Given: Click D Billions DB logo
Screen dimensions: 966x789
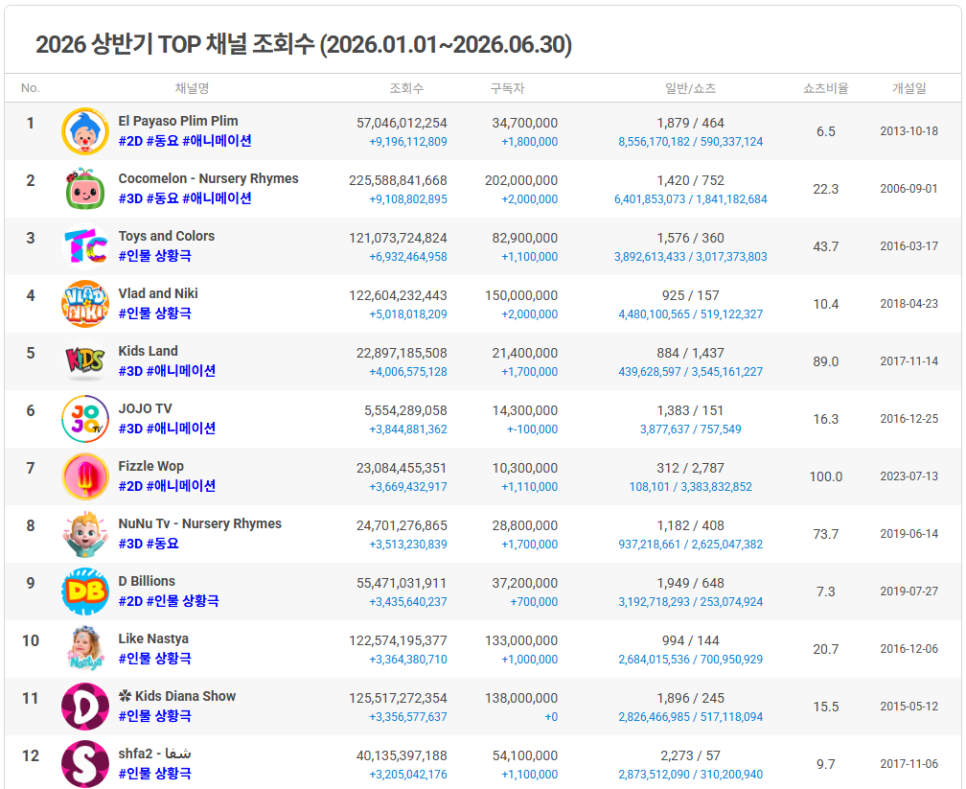Looking at the screenshot, I should pos(85,591).
